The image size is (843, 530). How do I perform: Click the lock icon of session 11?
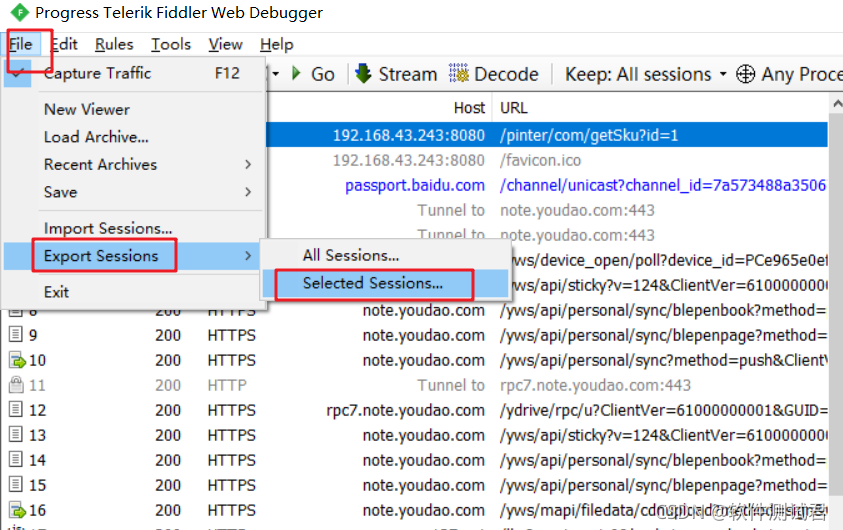pos(16,384)
